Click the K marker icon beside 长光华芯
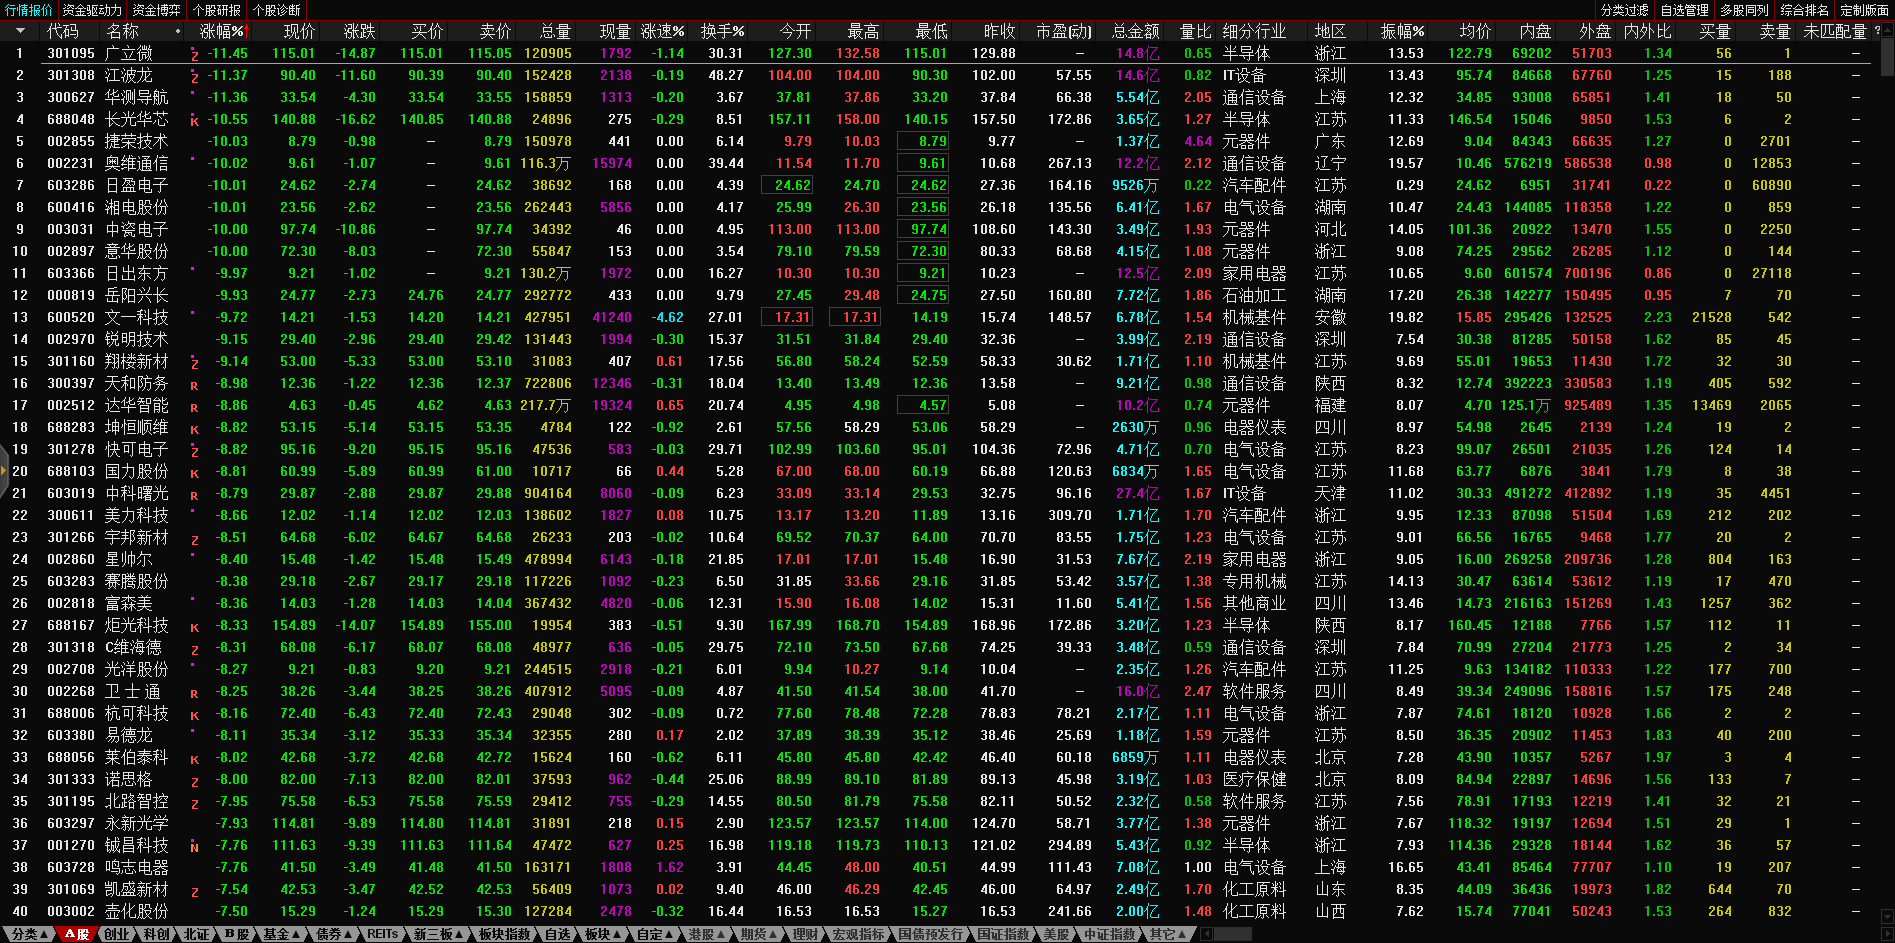The image size is (1895, 943). [194, 121]
